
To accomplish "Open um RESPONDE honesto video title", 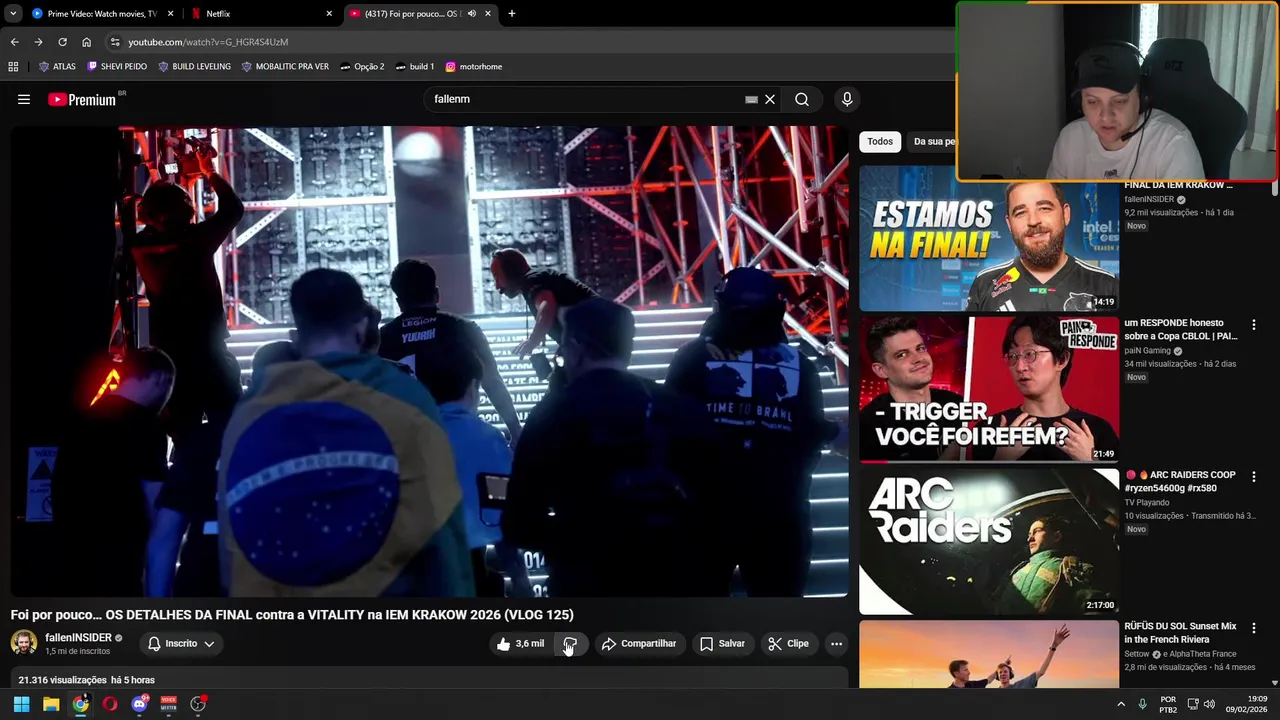I will coord(1181,330).
